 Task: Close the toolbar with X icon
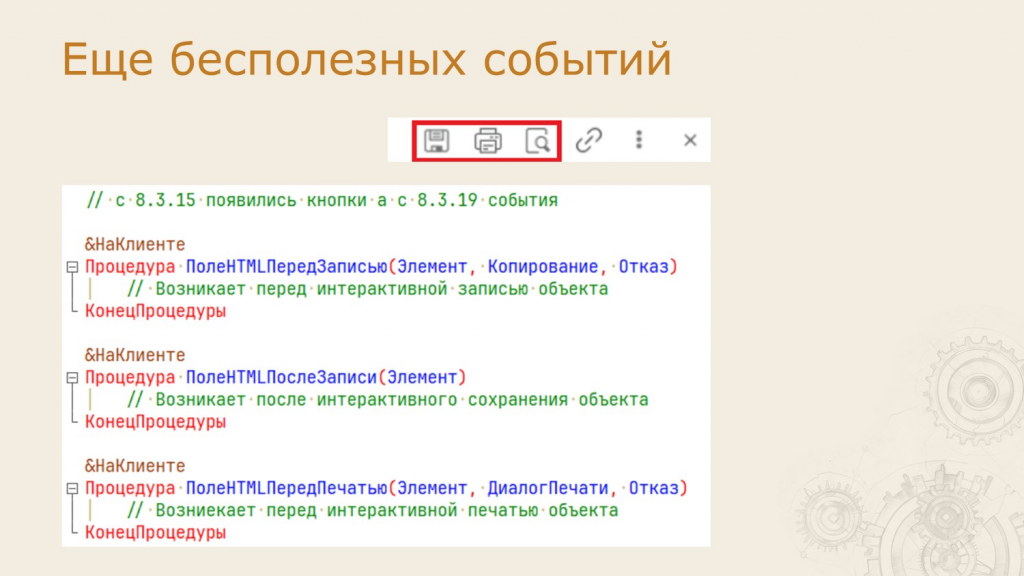point(690,140)
